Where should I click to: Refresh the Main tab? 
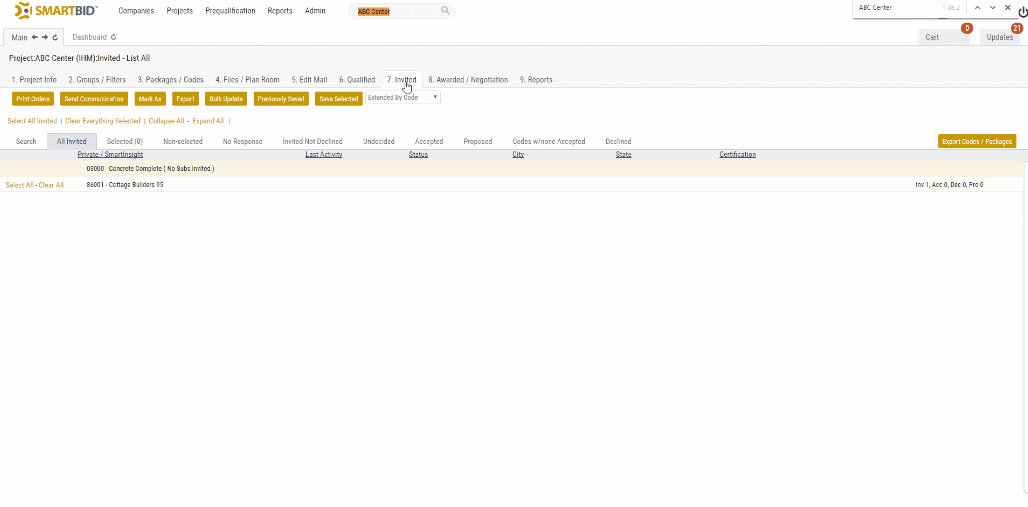pyautogui.click(x=55, y=37)
